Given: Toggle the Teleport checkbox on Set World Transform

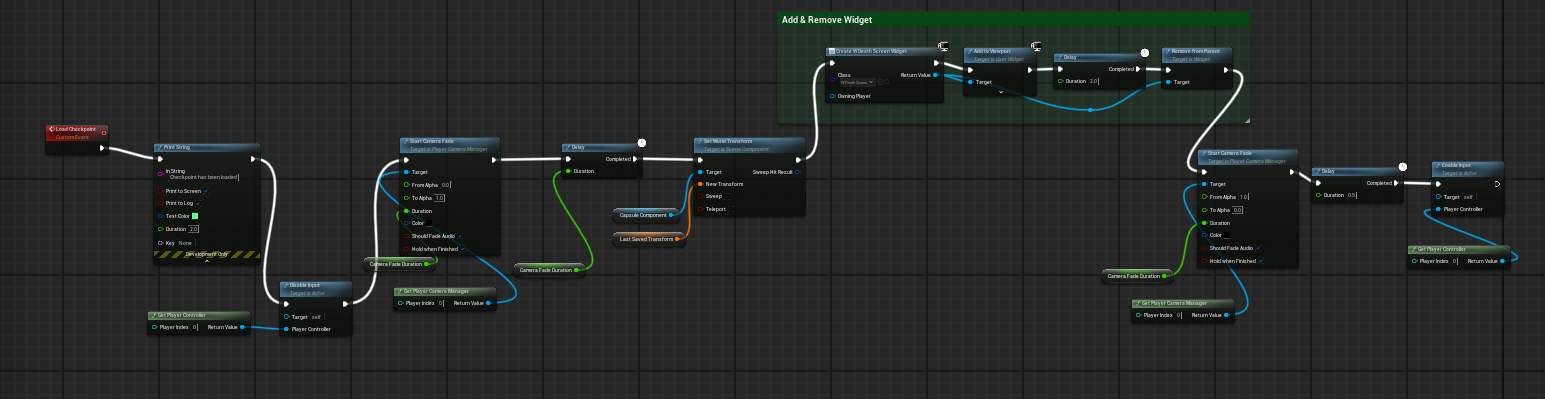Looking at the screenshot, I should tap(731, 209).
